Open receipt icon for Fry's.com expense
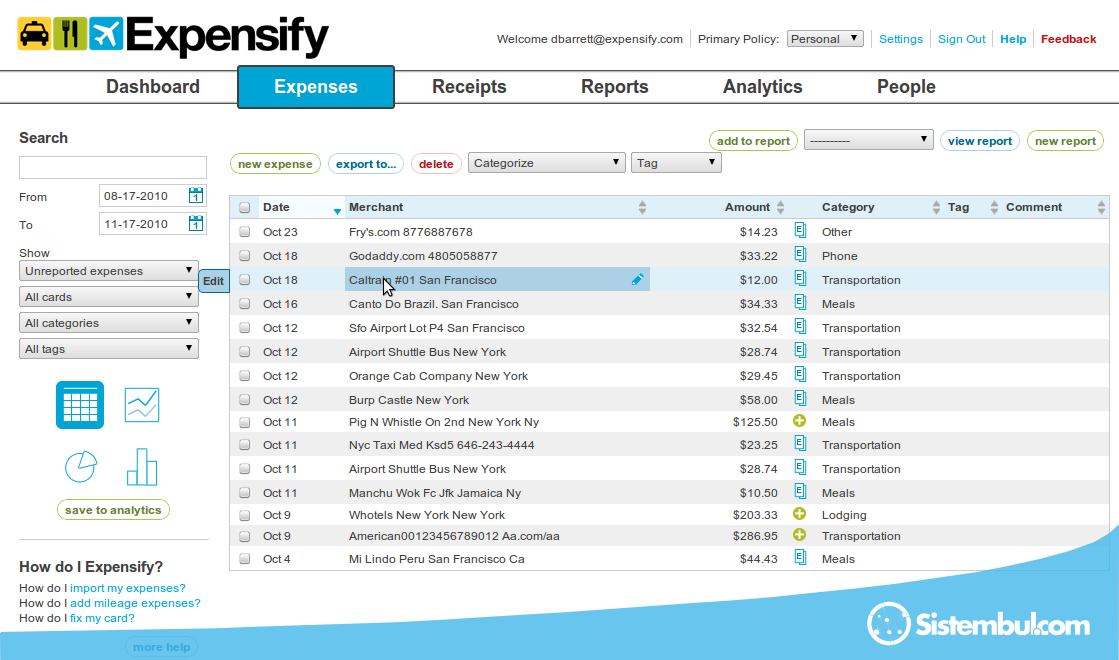Image resolution: width=1119 pixels, height=660 pixels. [x=800, y=230]
